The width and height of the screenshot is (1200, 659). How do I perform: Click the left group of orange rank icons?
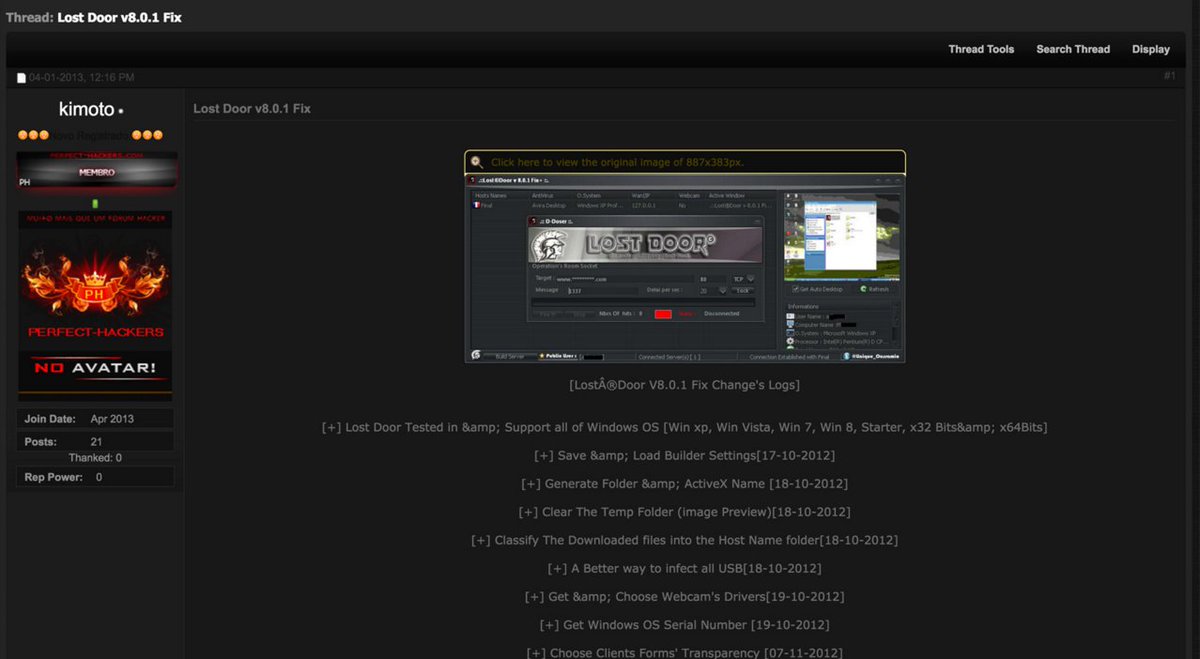(x=32, y=135)
